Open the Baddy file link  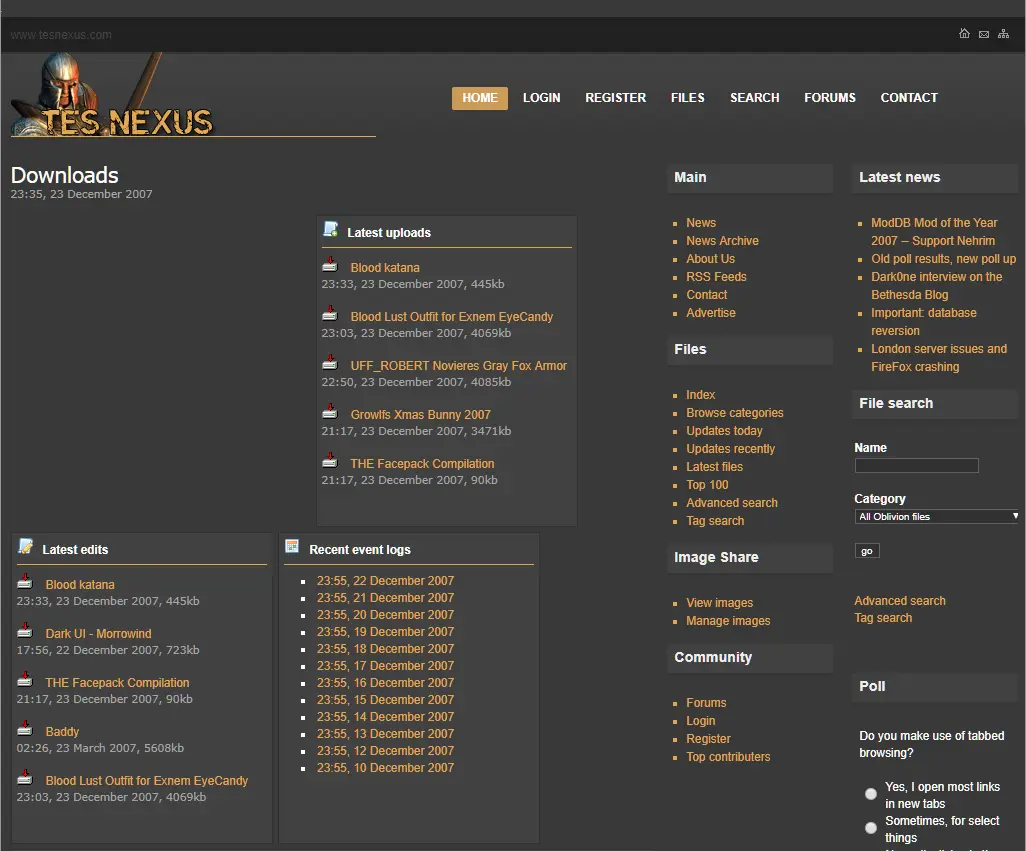point(62,732)
